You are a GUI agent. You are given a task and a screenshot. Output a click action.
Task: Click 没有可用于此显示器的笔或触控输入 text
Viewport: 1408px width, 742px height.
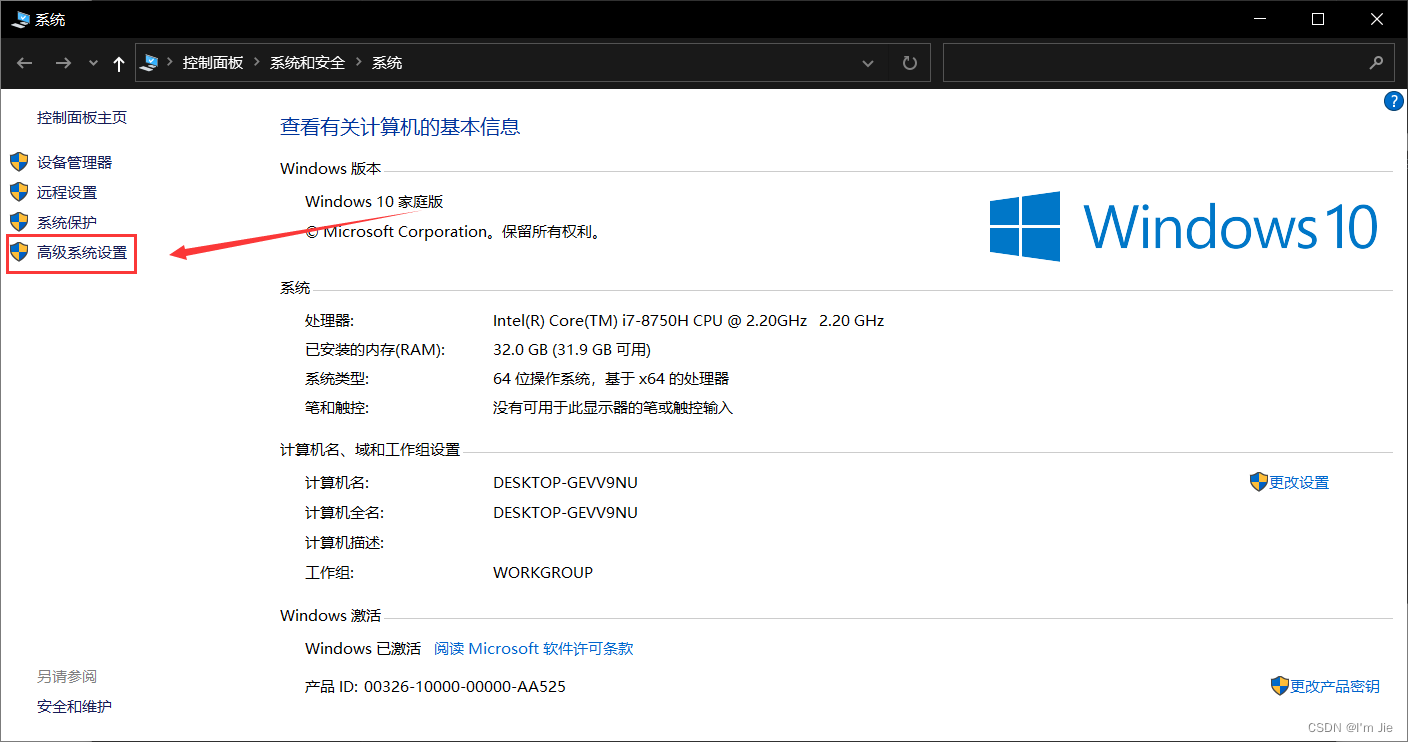(x=613, y=408)
